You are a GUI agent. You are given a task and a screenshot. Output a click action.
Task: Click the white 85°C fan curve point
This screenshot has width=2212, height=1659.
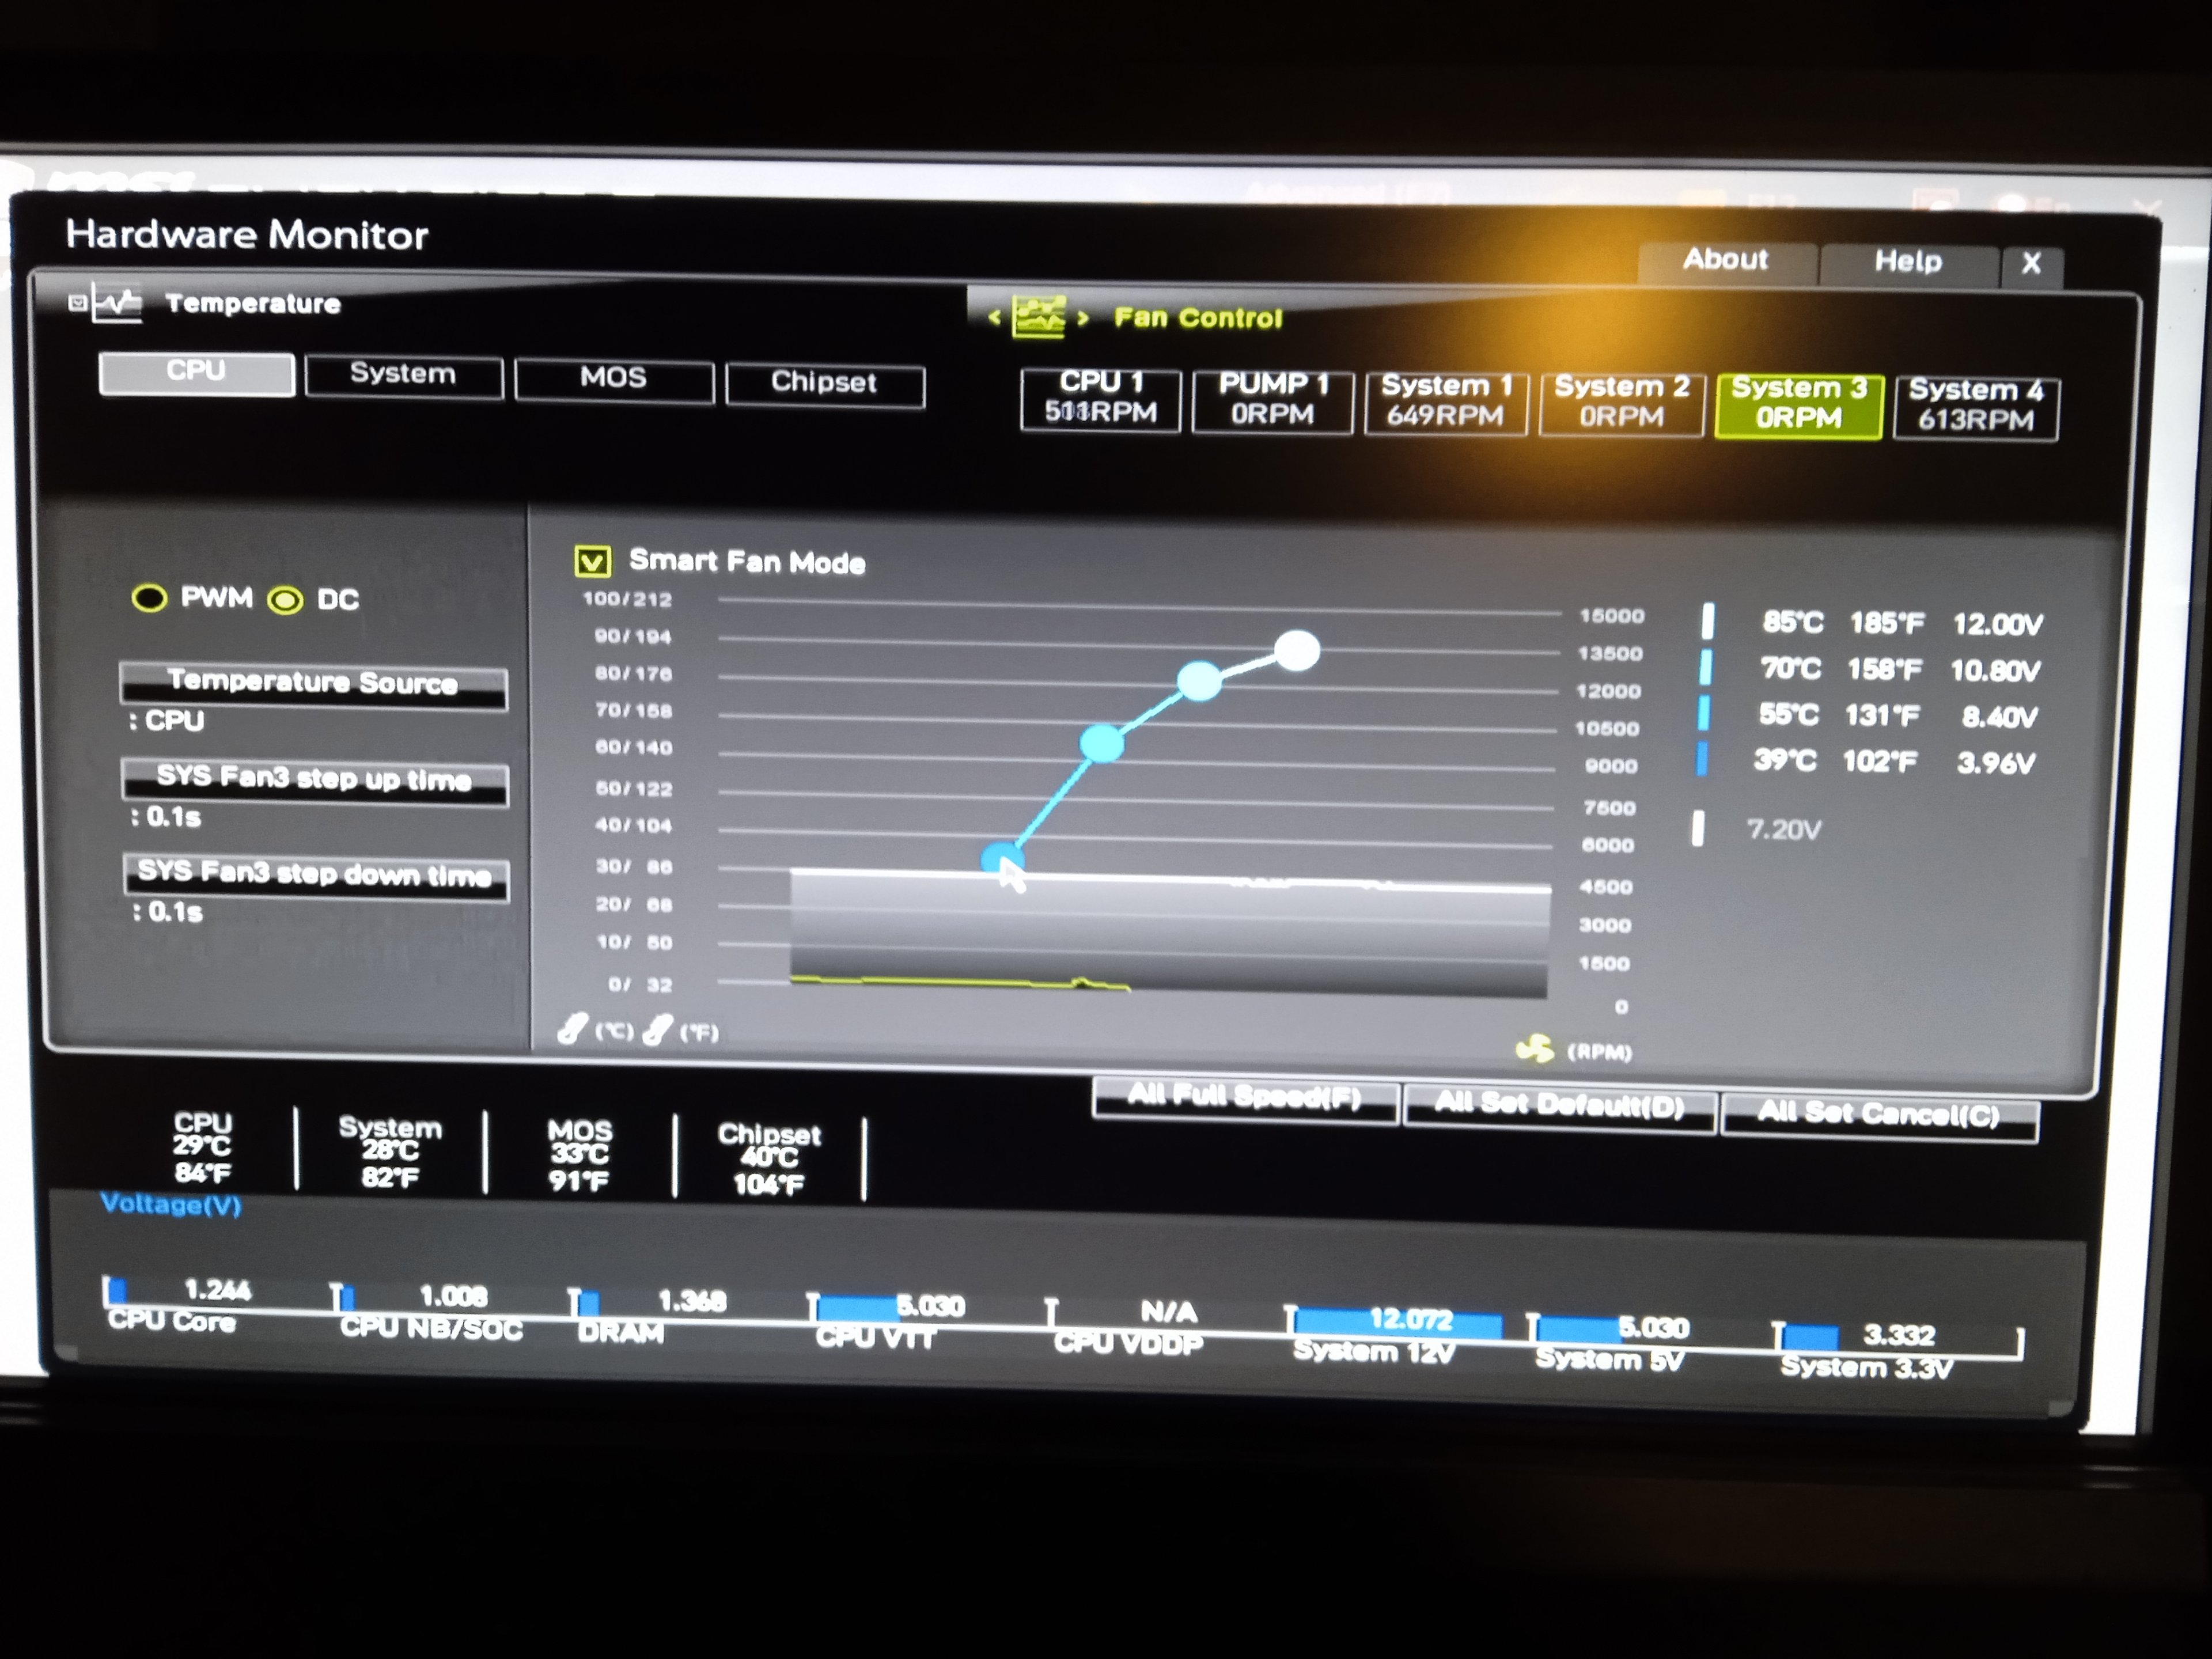pyautogui.click(x=1297, y=651)
